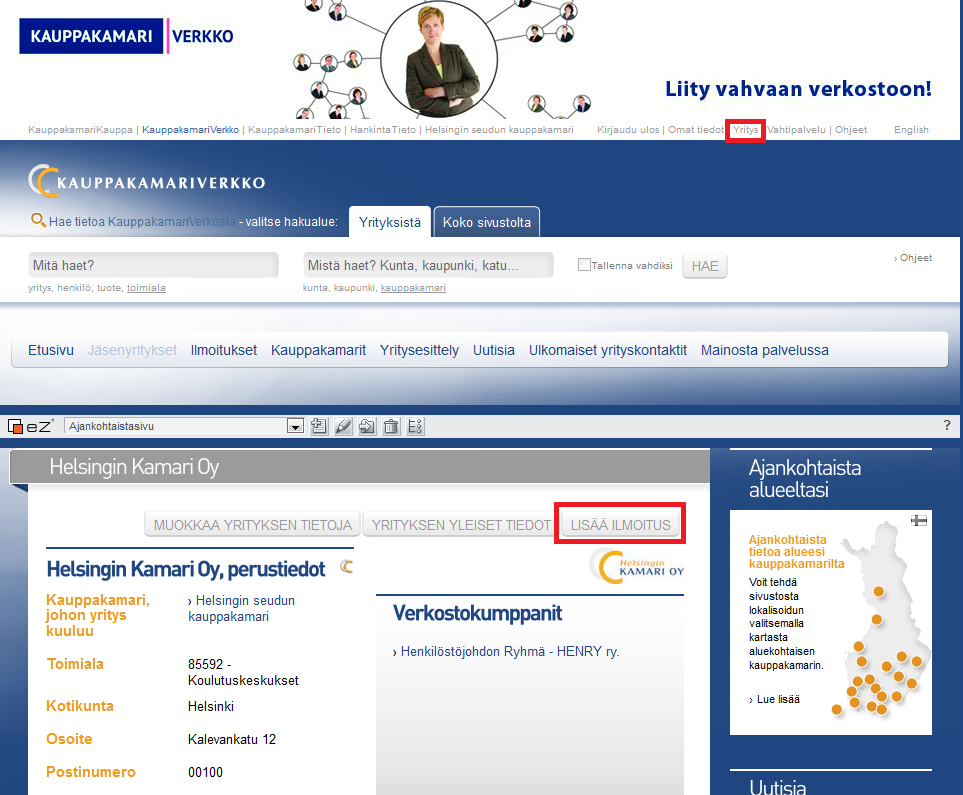This screenshot has height=795, width=963.
Task: Click the eZ toolbar sort list icon
Action: pyautogui.click(x=415, y=426)
